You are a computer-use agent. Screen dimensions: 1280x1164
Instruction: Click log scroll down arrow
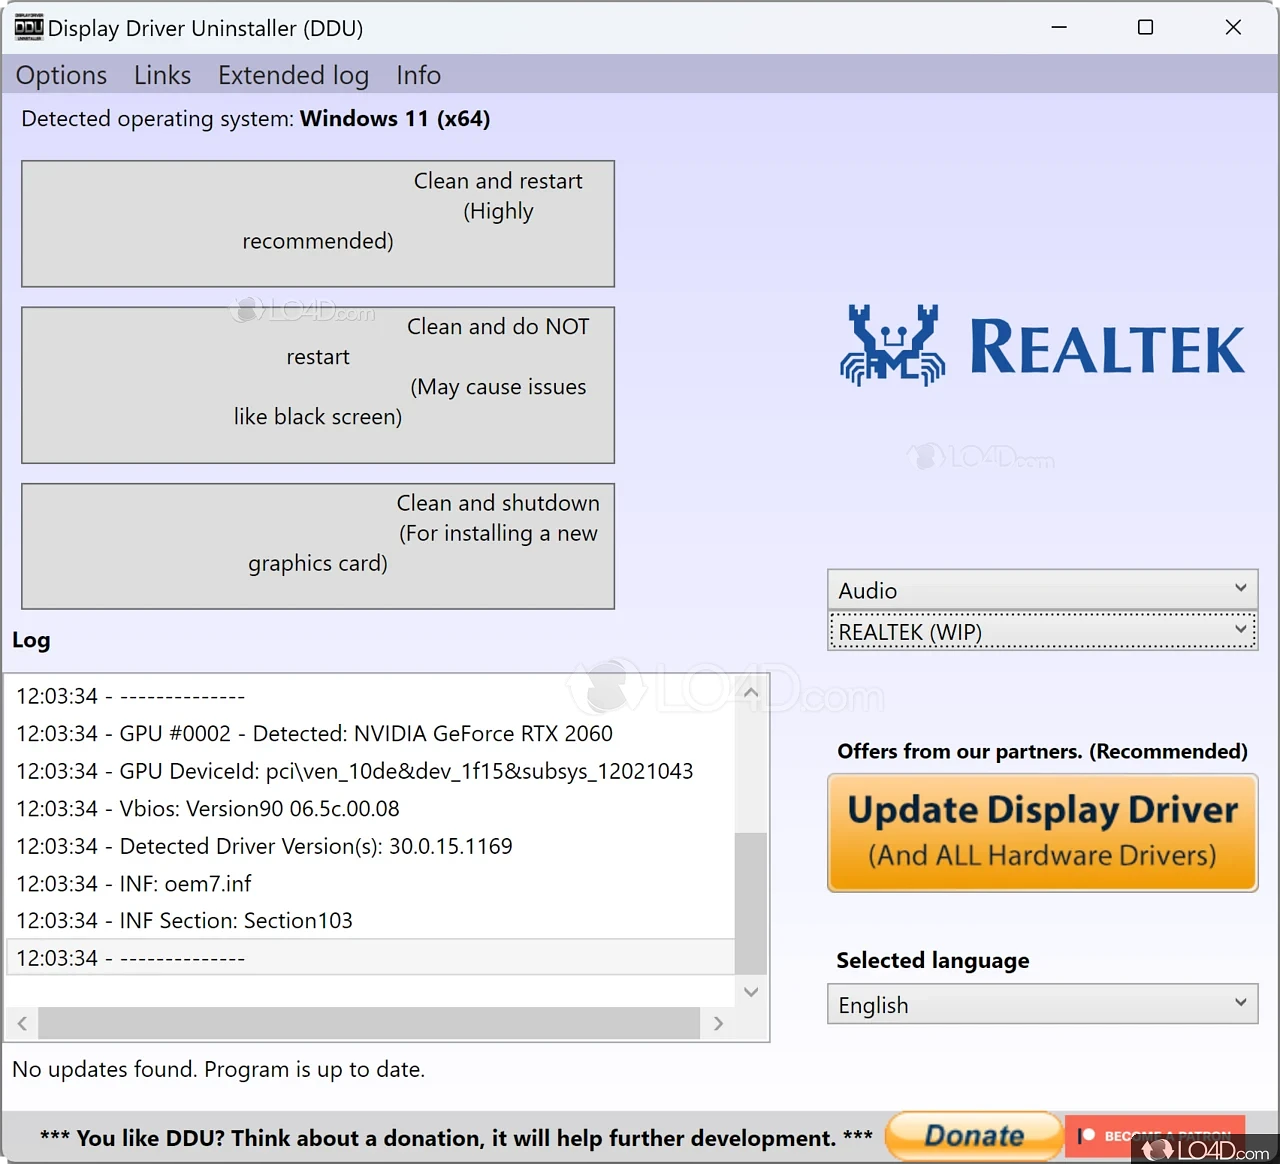tap(751, 991)
